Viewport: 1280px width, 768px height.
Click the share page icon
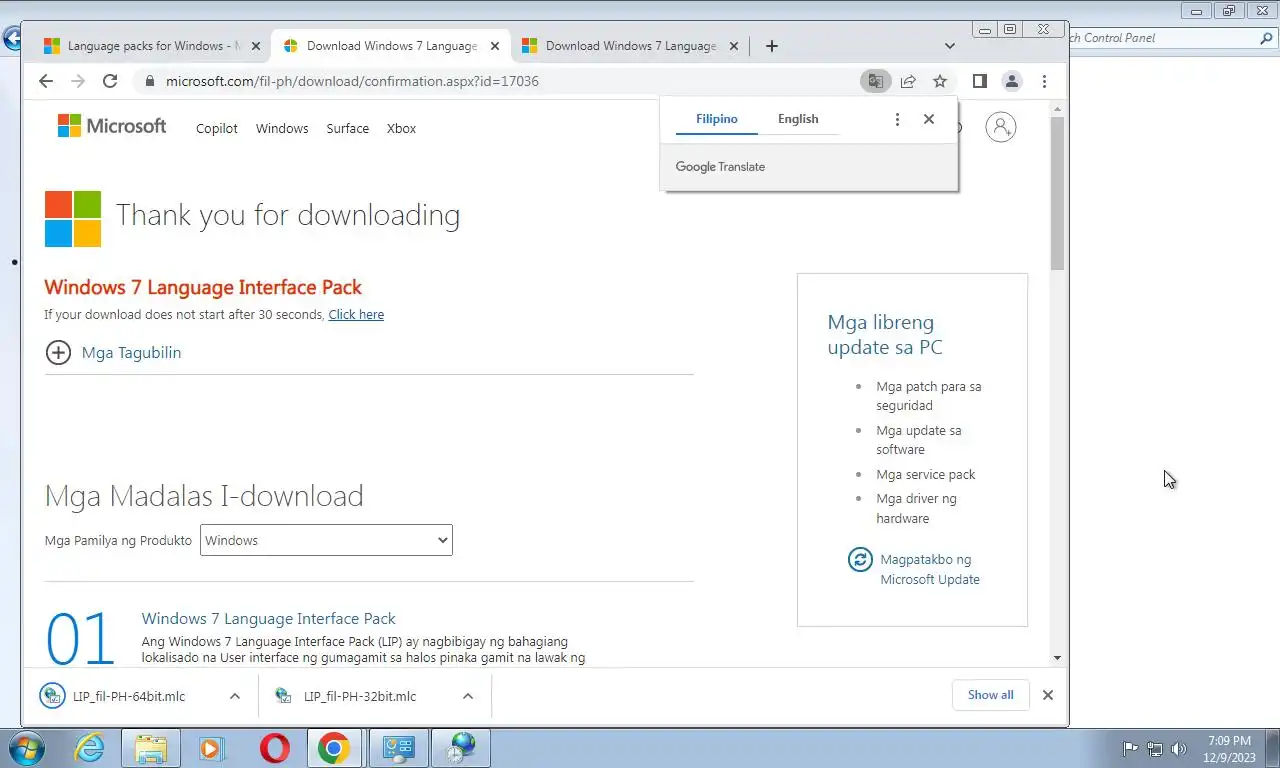coord(908,81)
